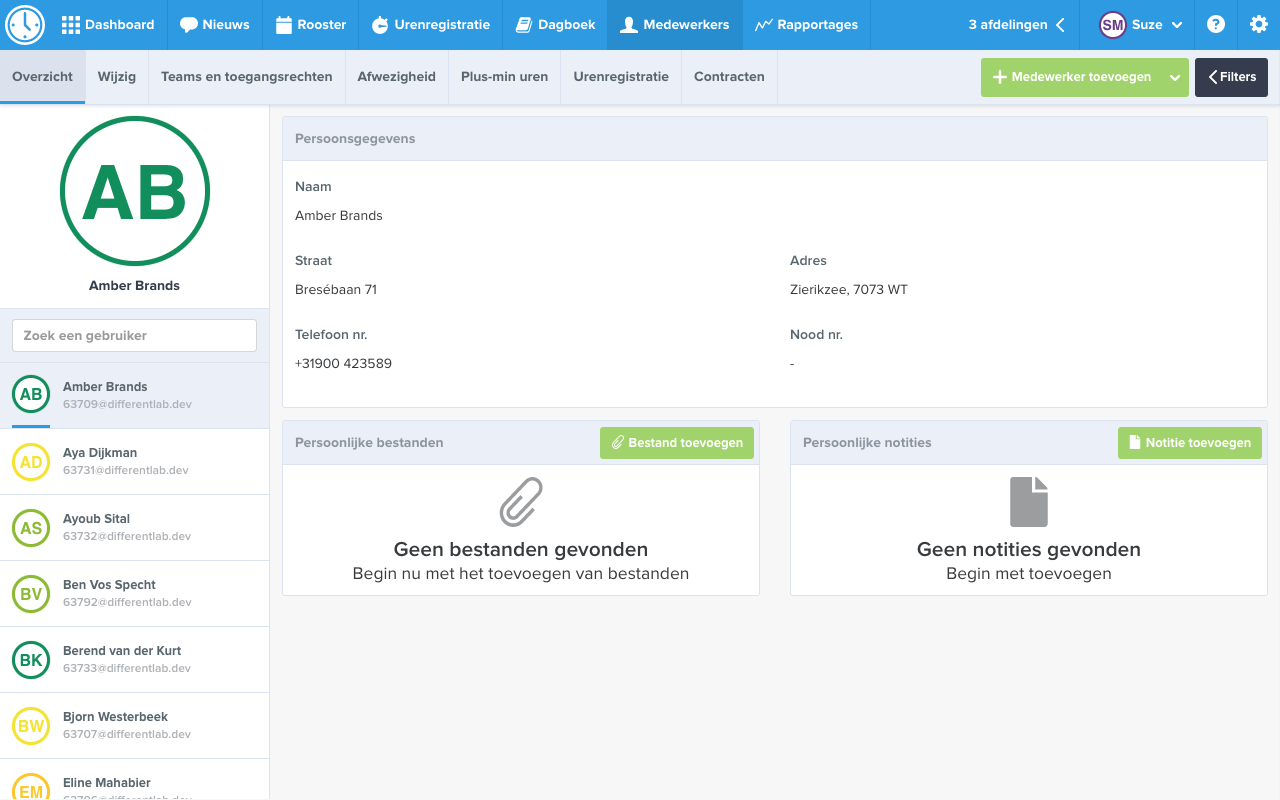Open the Teams en toegangsrechten tab

(x=247, y=77)
